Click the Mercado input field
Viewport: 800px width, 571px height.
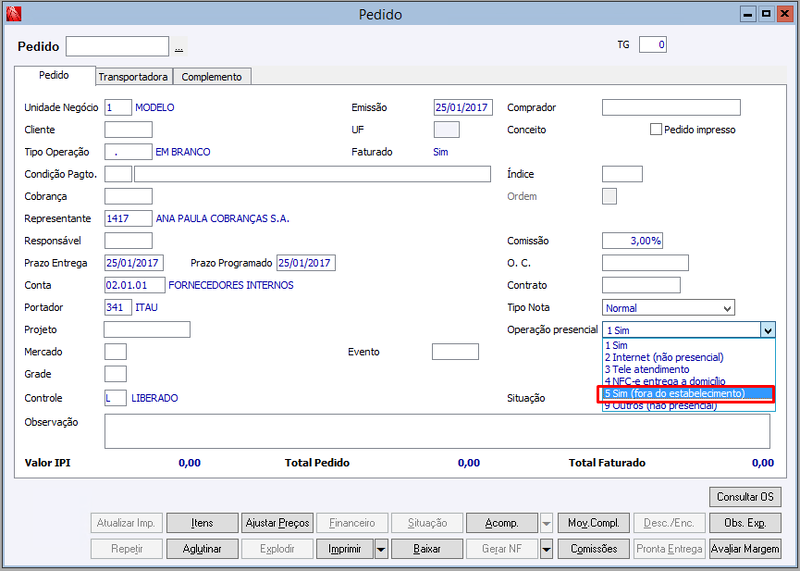click(115, 352)
